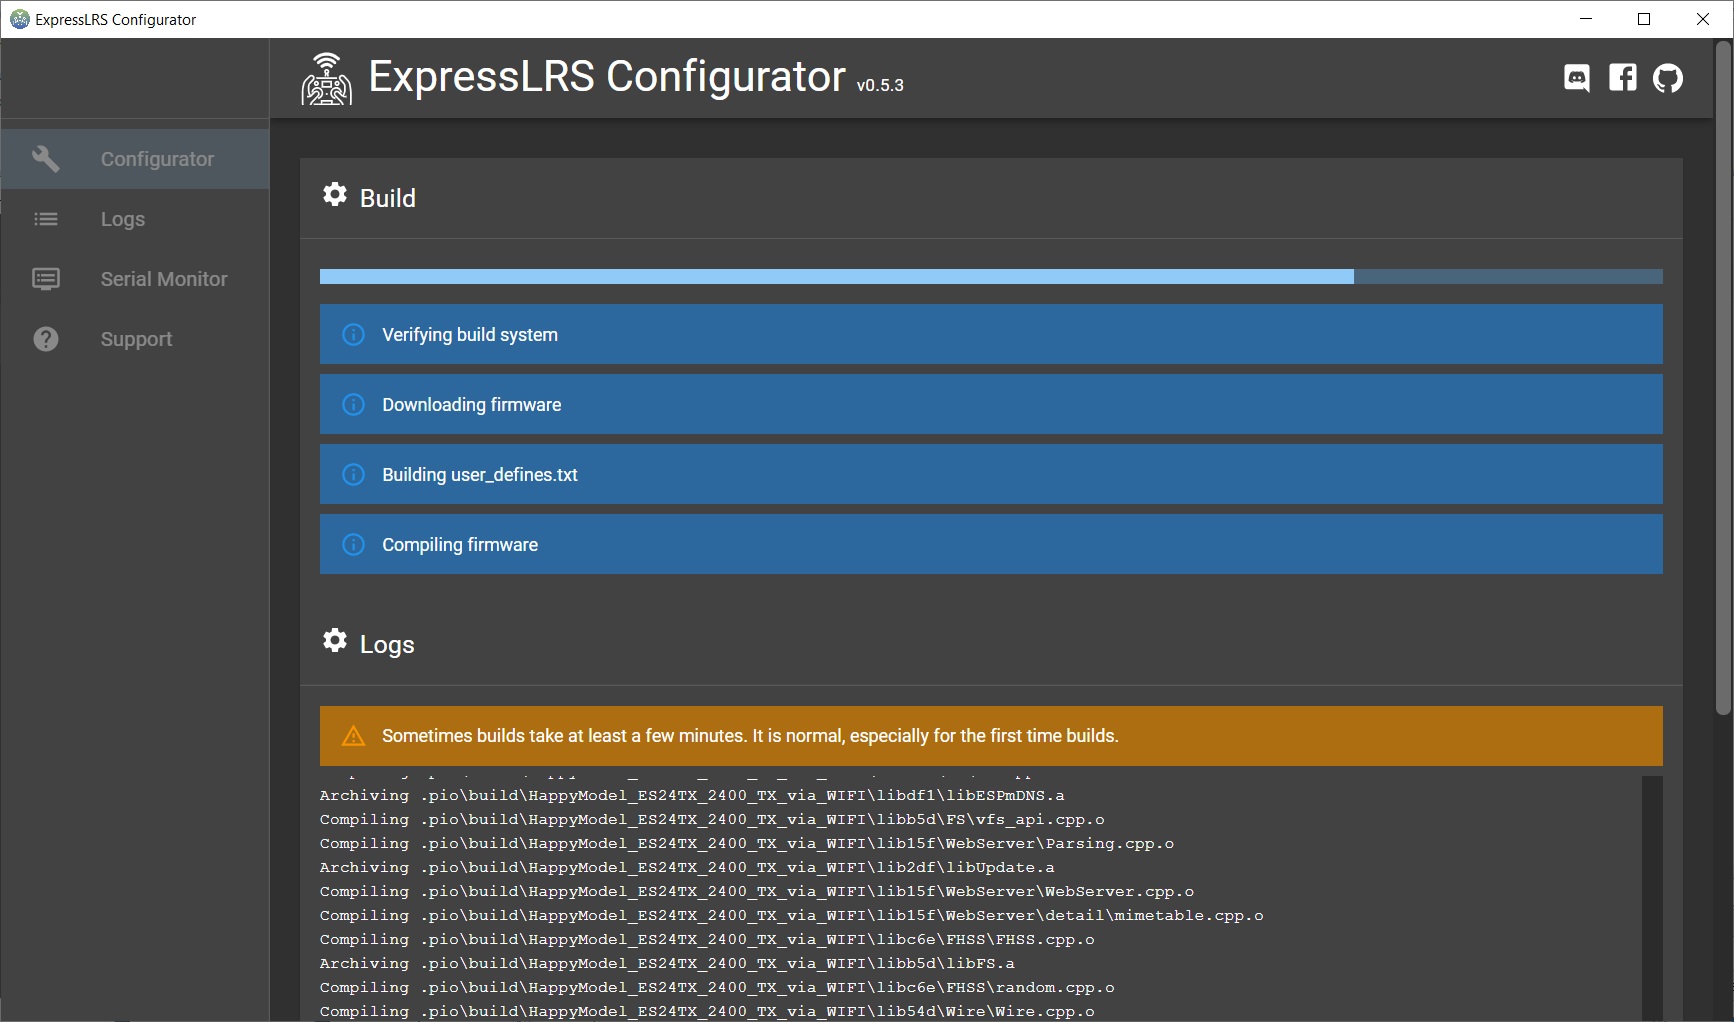
Task: Open Support from the sidebar
Action: [x=135, y=339]
